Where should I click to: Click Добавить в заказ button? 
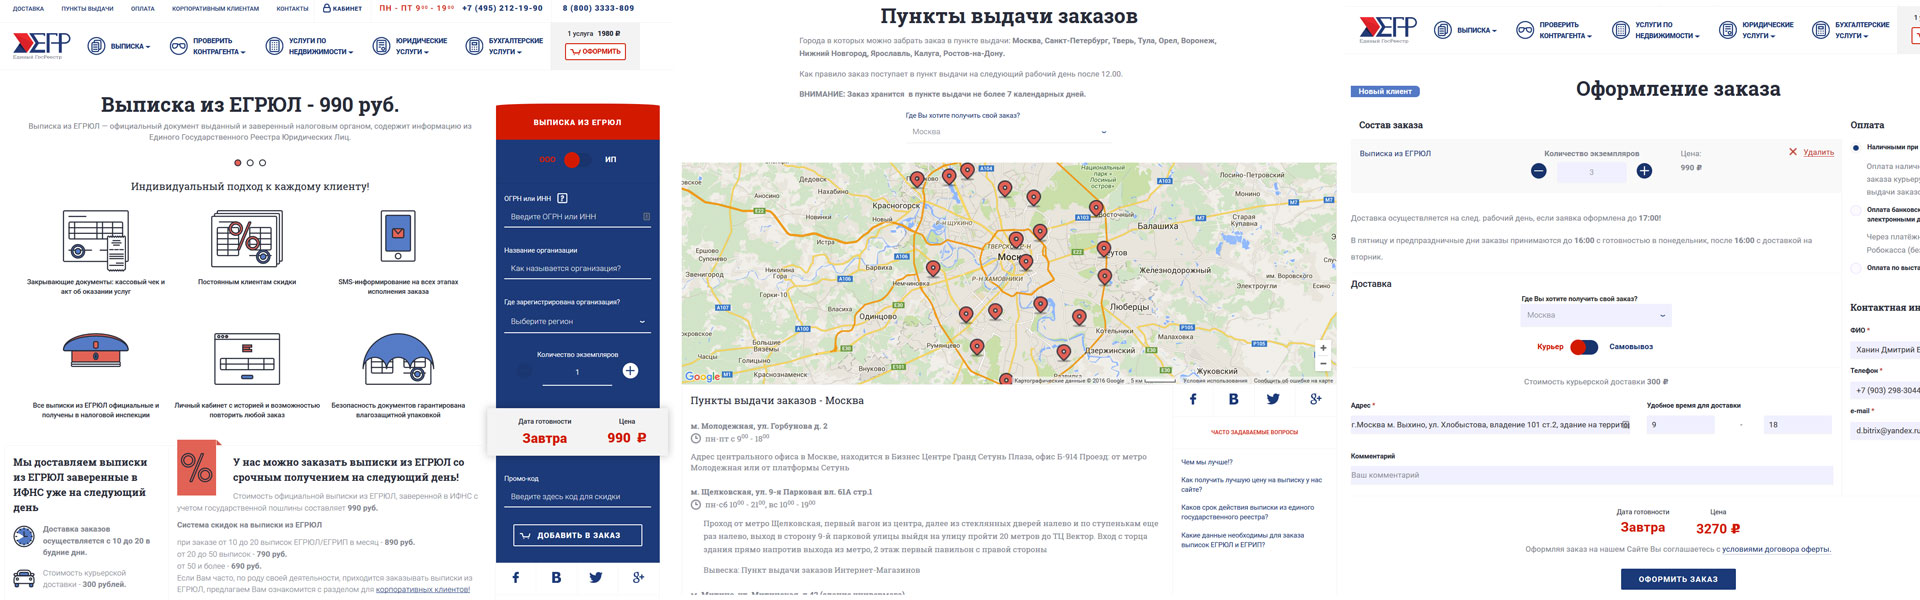click(x=578, y=535)
